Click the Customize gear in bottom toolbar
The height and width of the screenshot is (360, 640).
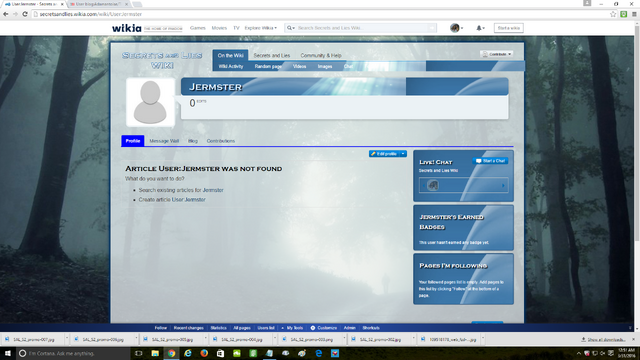click(x=312, y=328)
